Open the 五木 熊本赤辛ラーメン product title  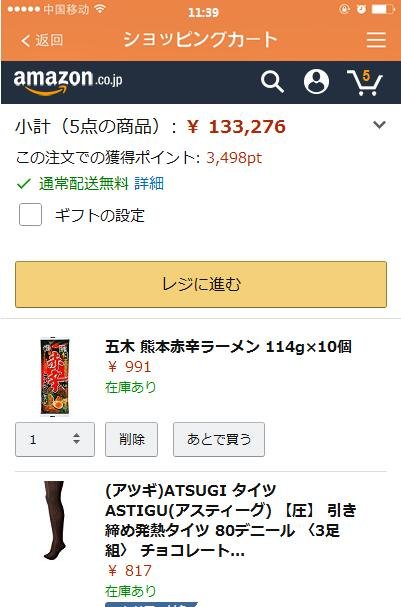[228, 346]
